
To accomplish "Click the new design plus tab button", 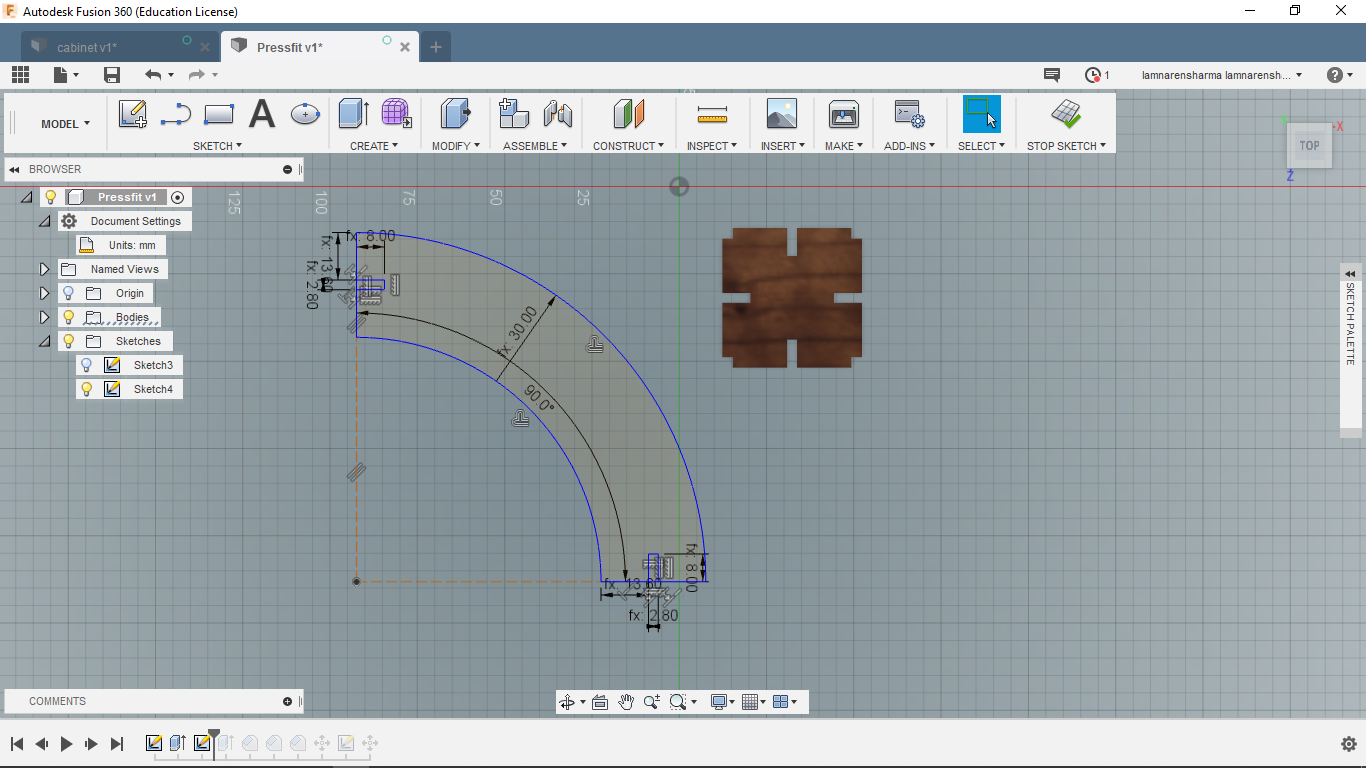I will tap(435, 47).
